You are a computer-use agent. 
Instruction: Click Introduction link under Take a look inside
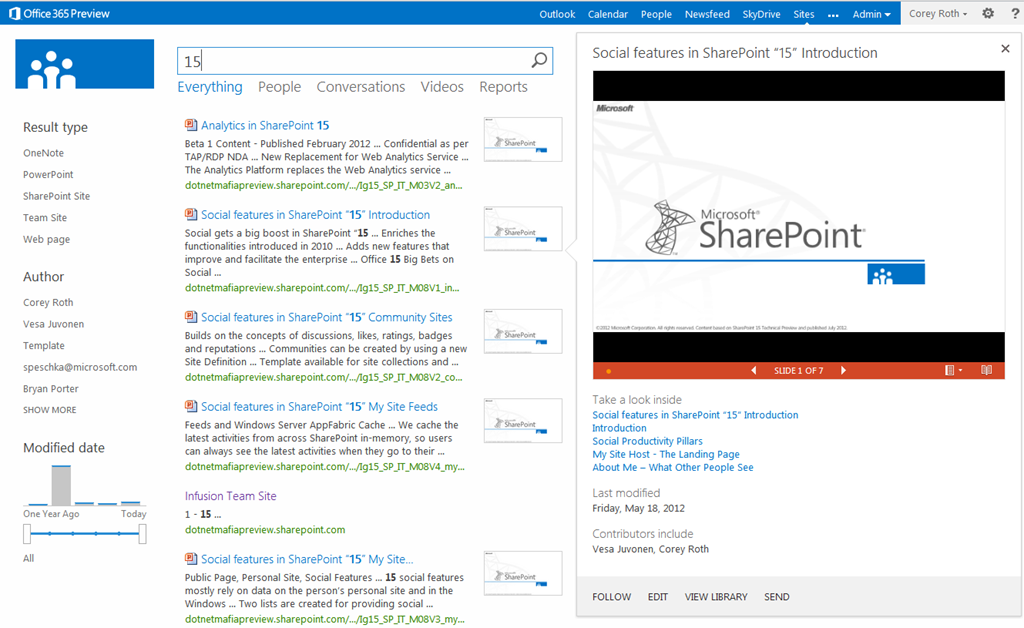pos(619,428)
